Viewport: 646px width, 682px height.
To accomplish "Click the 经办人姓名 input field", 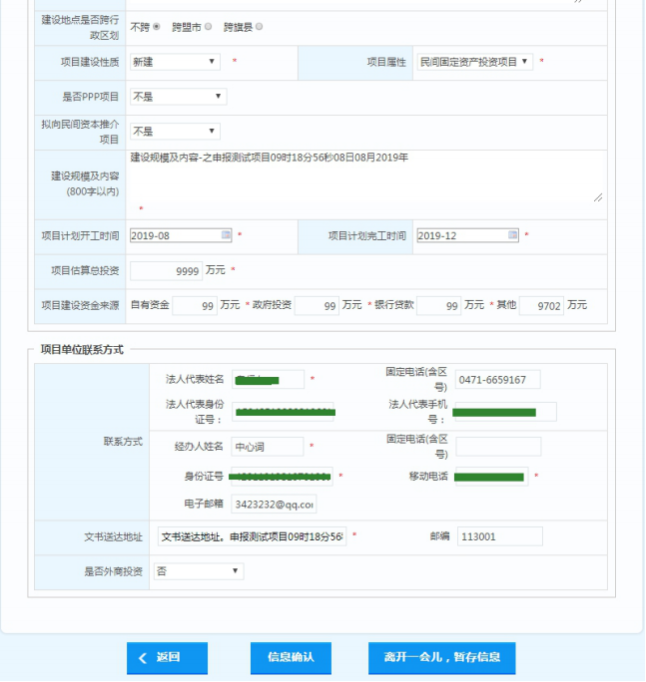I will click(267, 446).
